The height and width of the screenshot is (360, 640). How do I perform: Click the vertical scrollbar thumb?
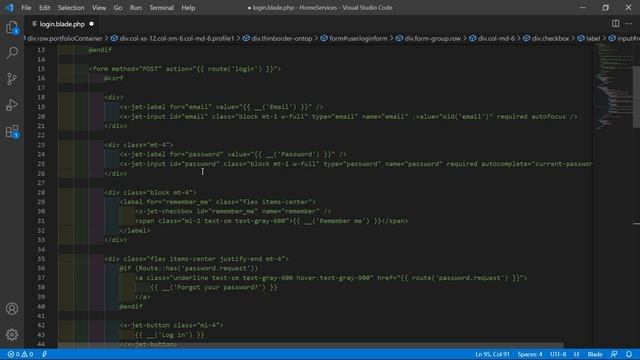pyautogui.click(x=636, y=96)
